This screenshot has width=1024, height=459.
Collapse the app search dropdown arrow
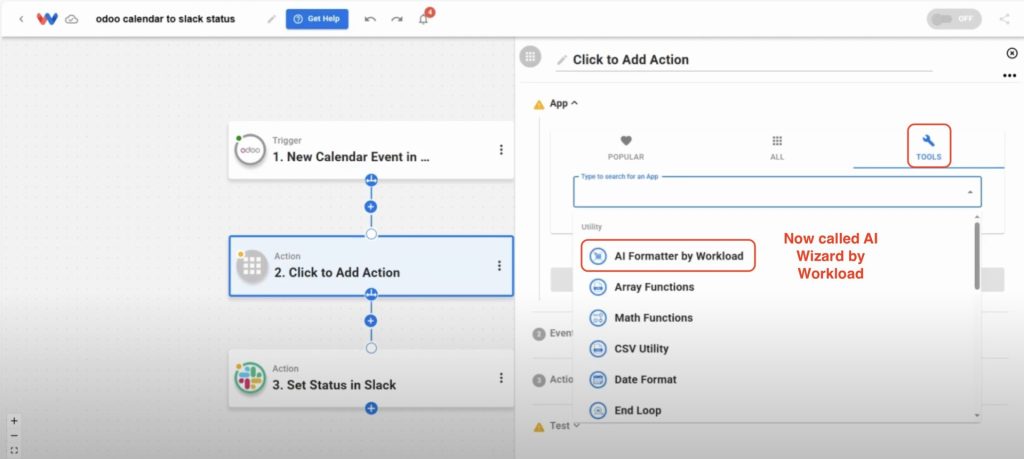970,193
